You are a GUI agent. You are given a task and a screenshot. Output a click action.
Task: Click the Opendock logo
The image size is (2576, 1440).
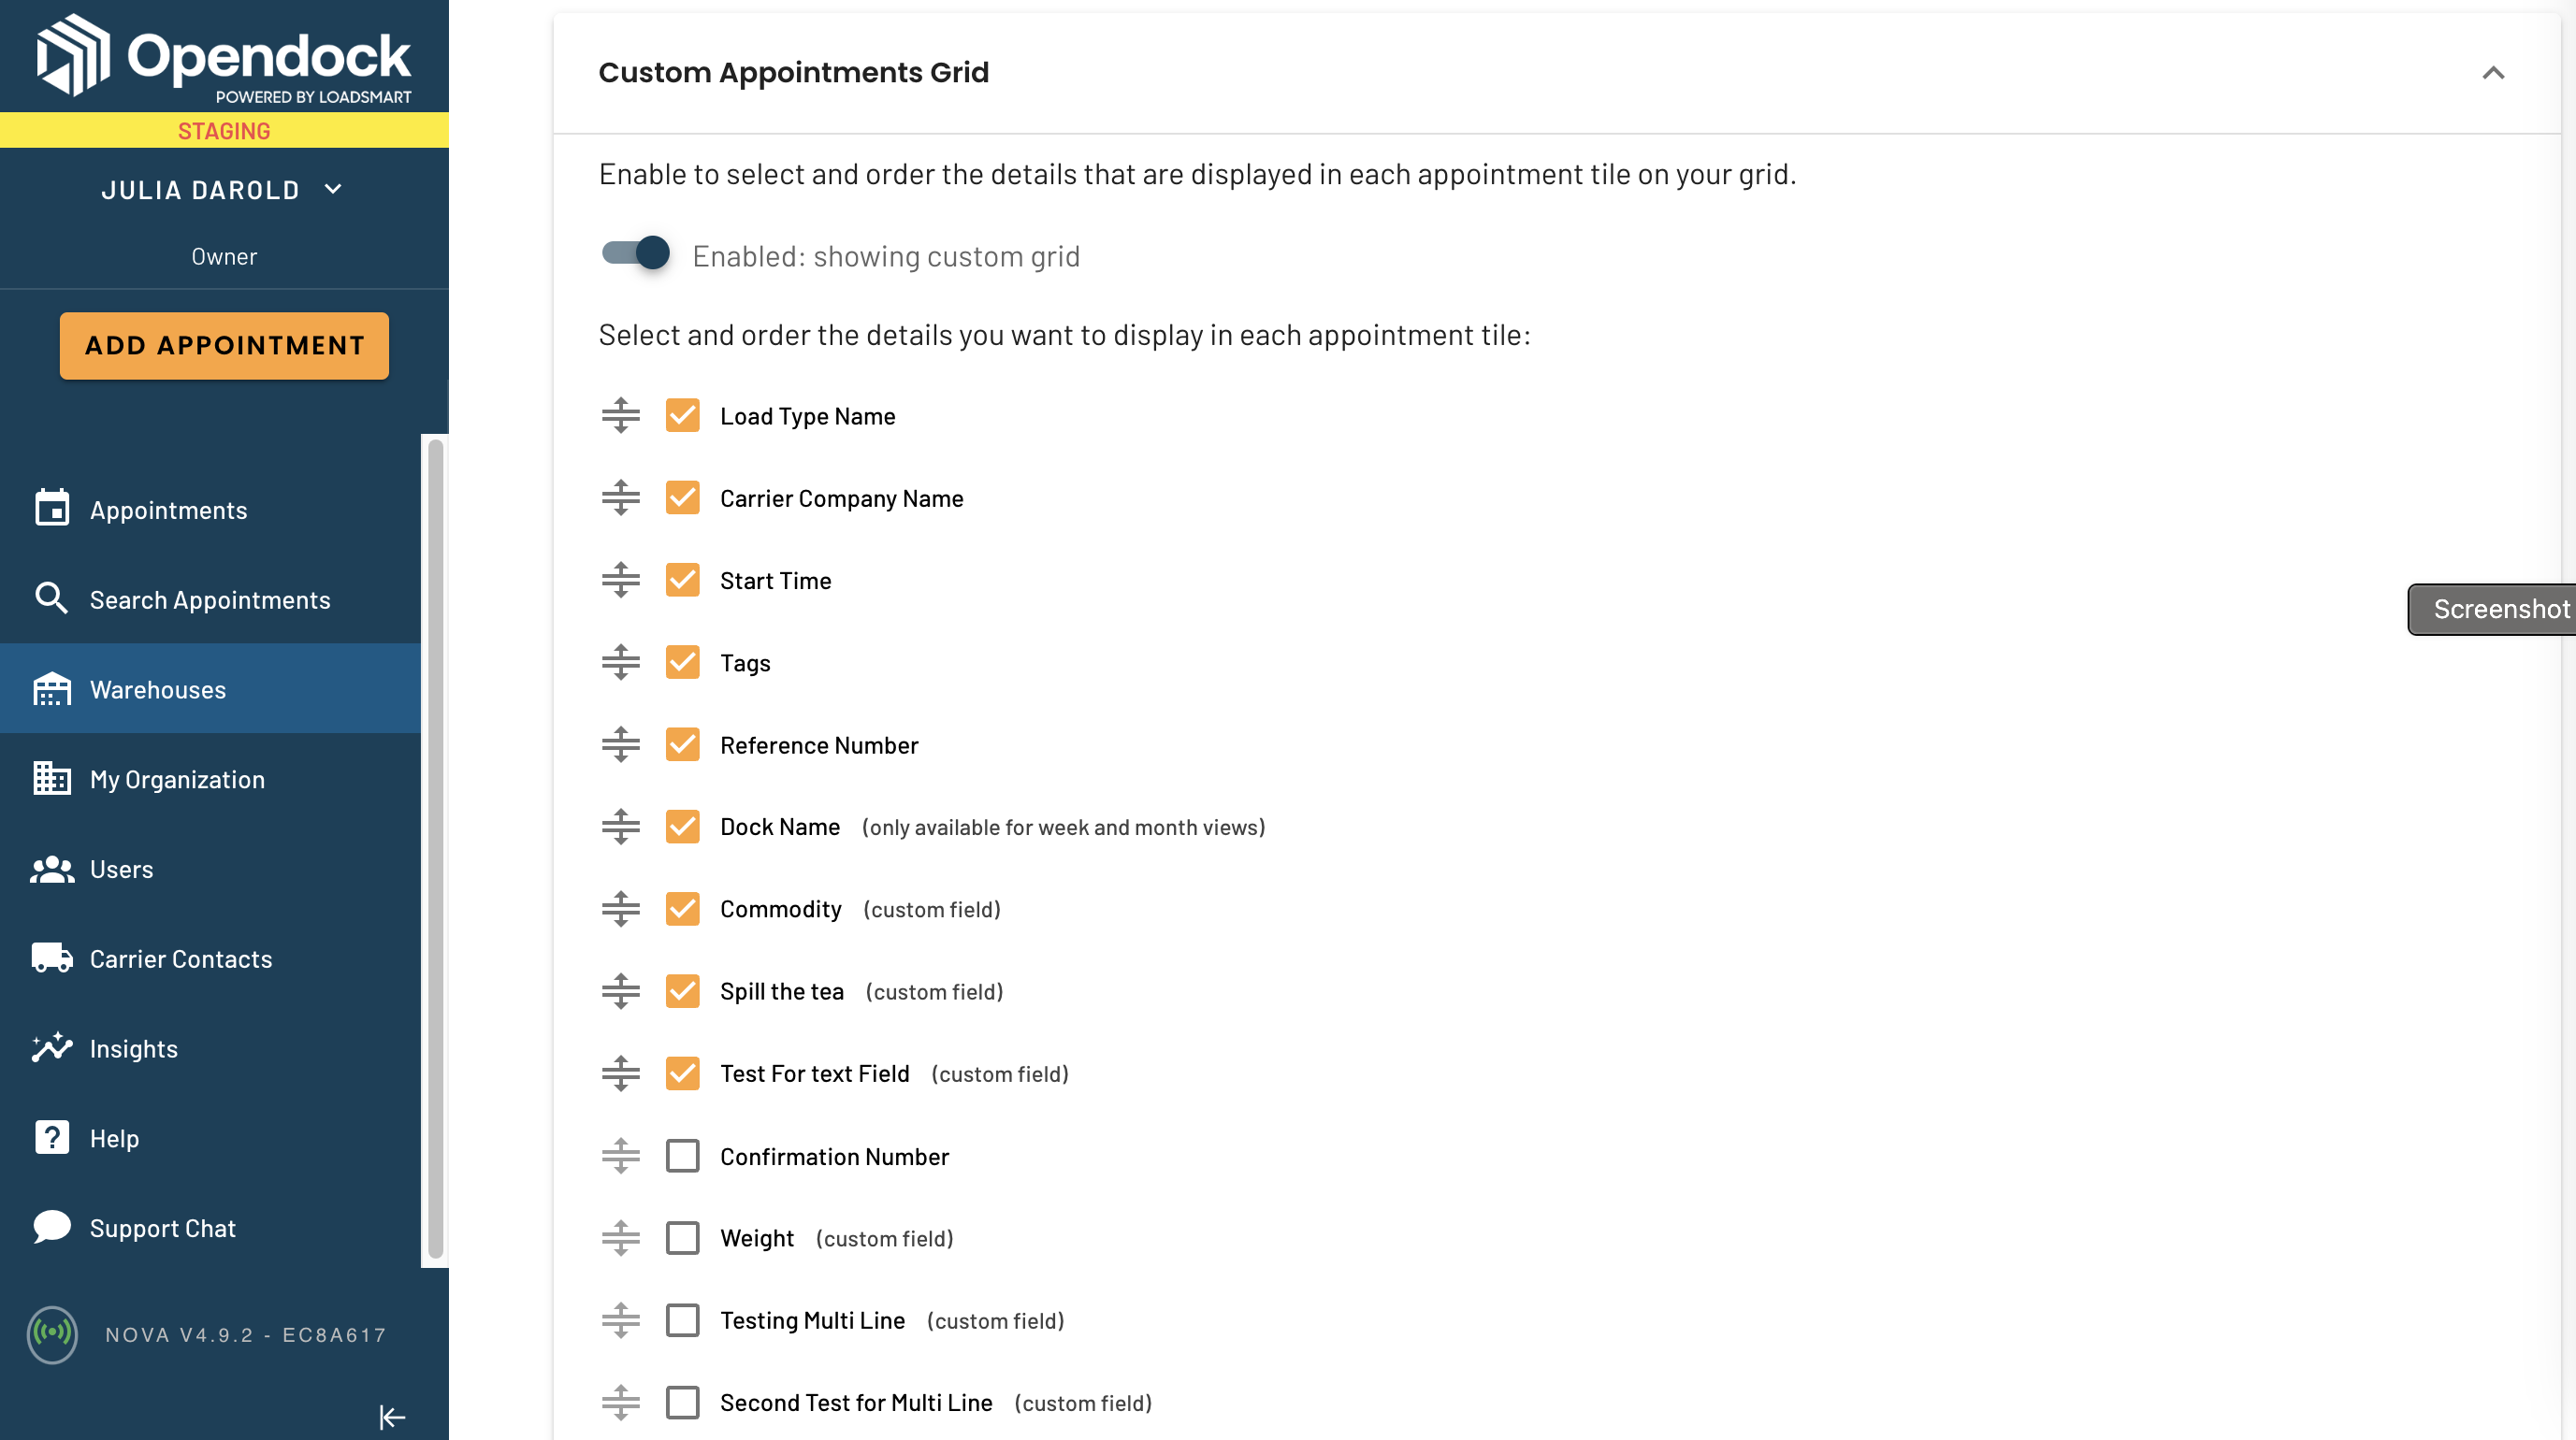pyautogui.click(x=224, y=59)
